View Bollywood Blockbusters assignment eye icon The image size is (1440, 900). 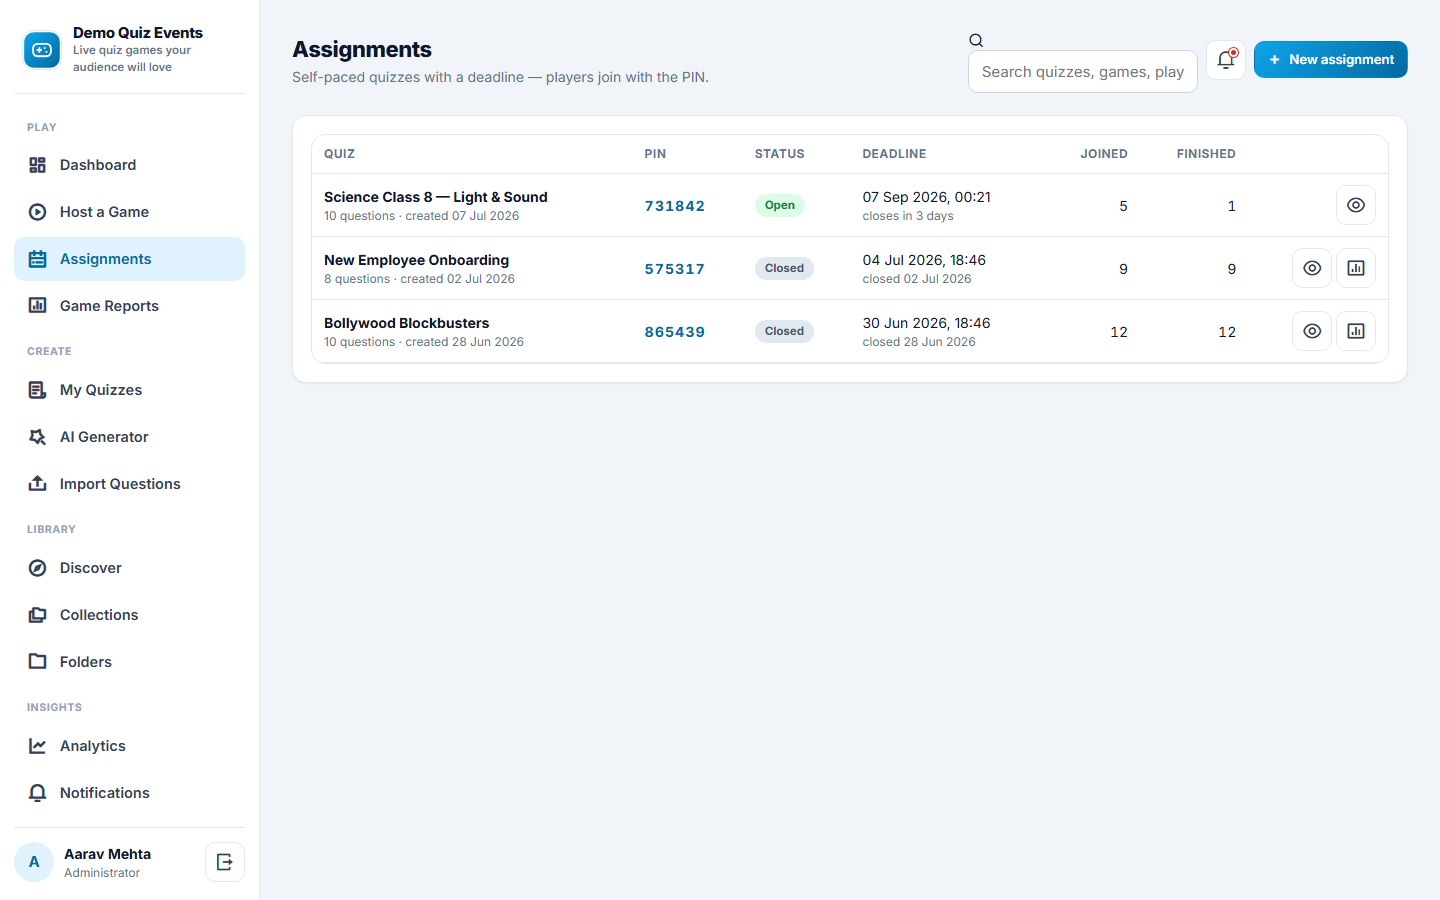pos(1312,331)
